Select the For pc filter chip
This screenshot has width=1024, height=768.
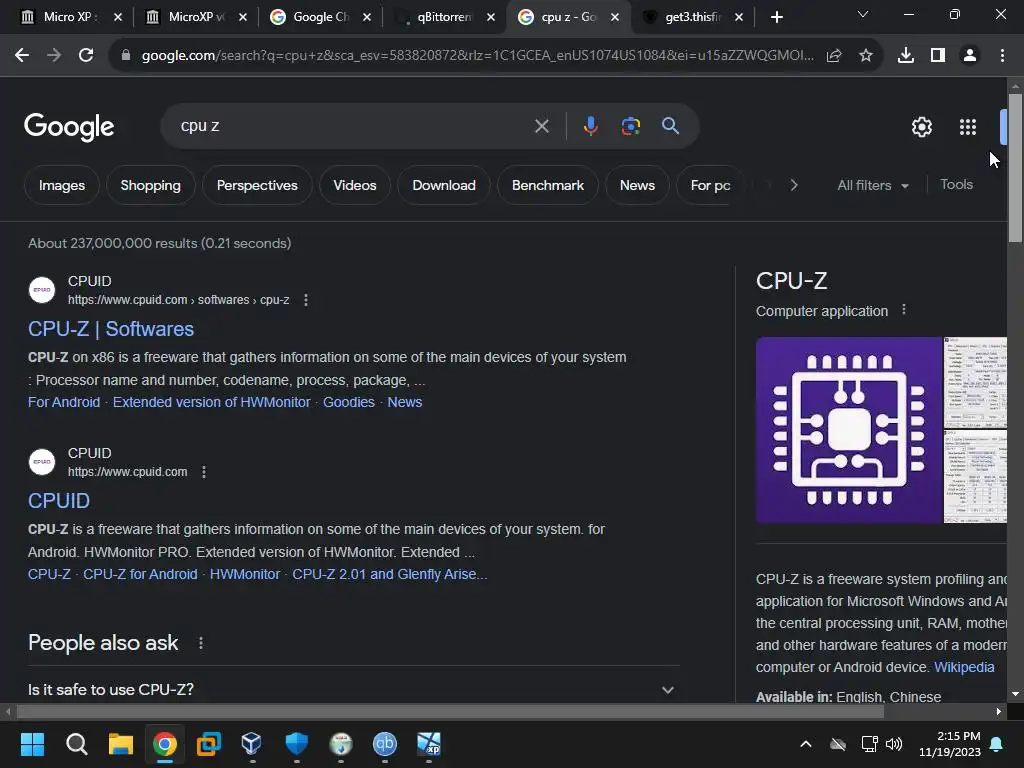pyautogui.click(x=711, y=185)
